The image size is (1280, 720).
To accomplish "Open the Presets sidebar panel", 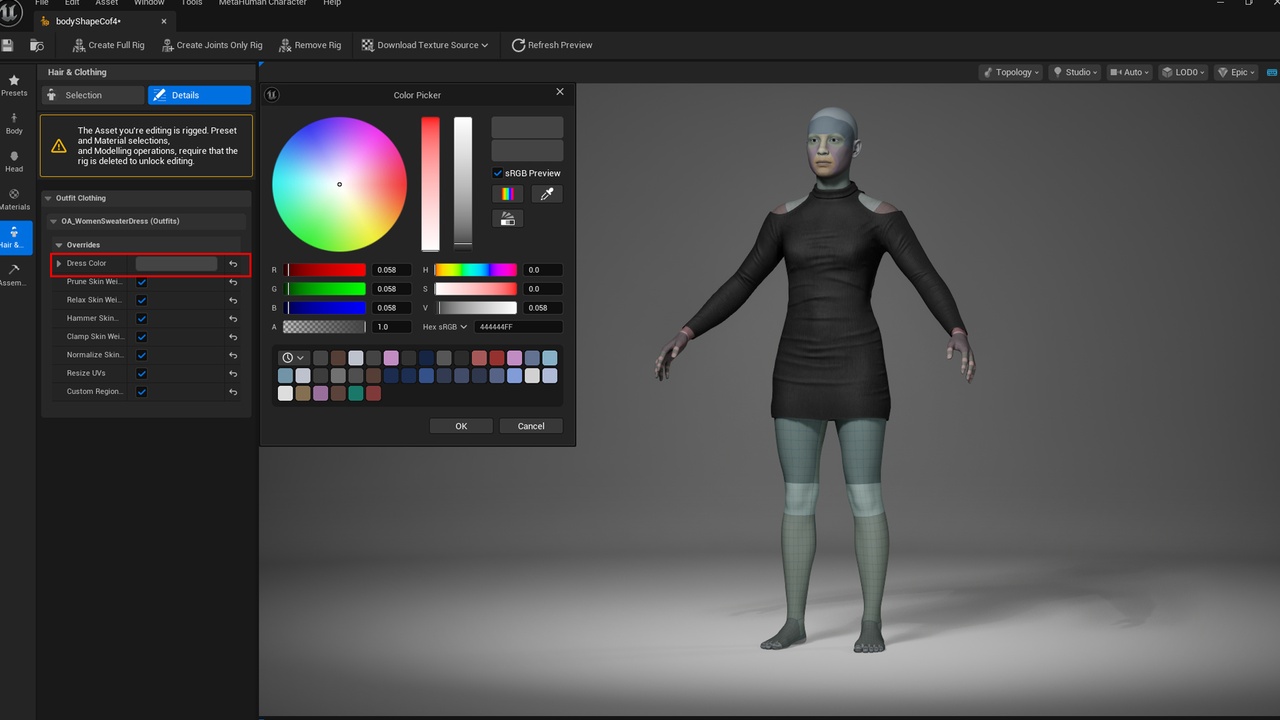I will click(14, 85).
